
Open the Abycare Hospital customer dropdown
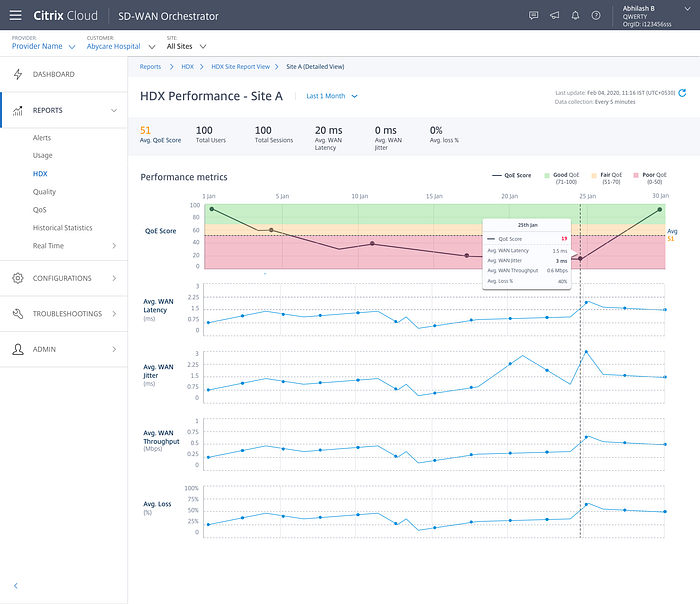(121, 46)
